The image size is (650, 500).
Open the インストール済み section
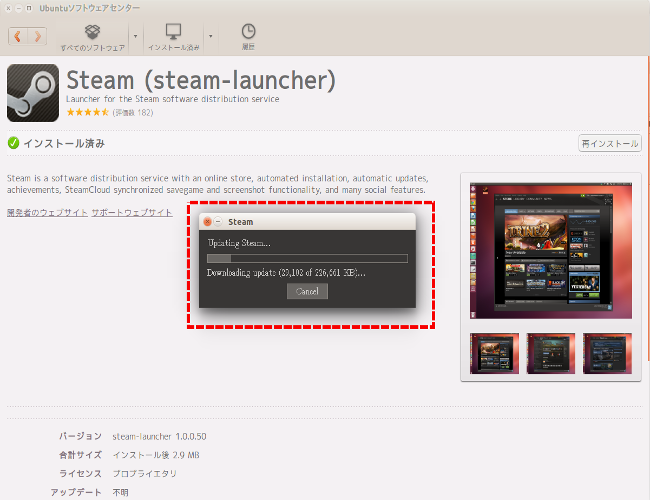(174, 38)
